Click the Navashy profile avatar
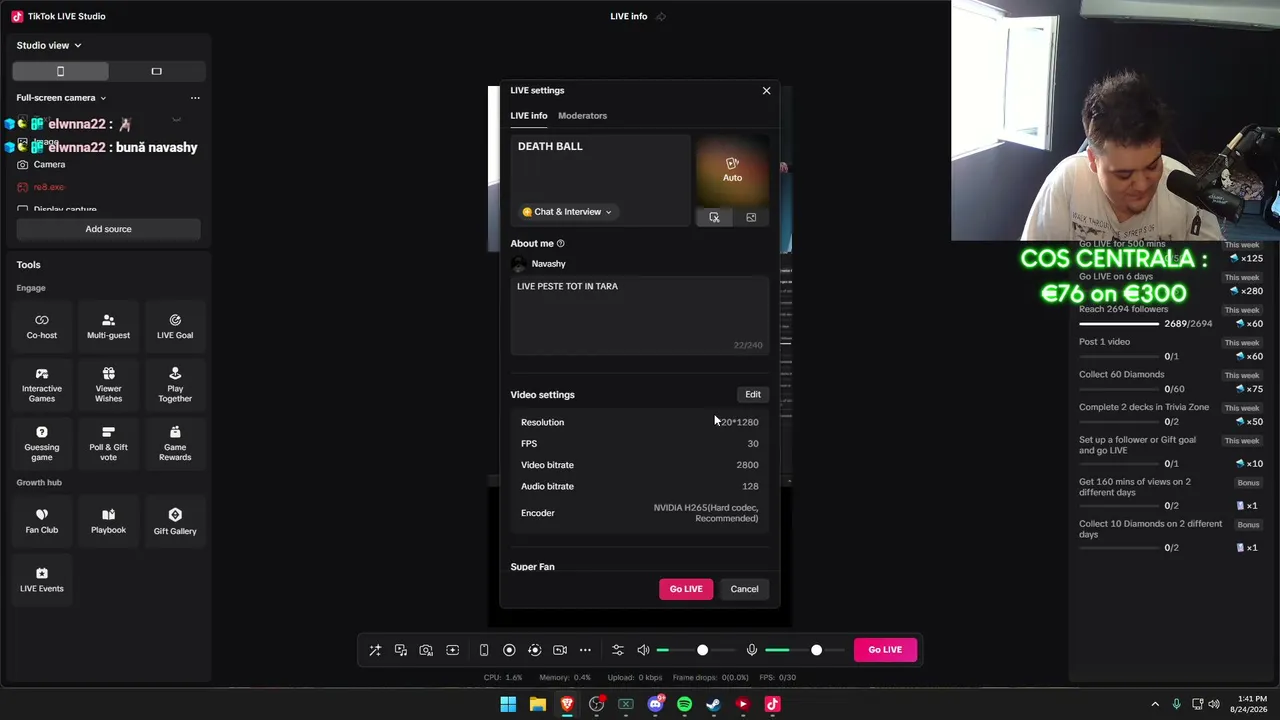Image resolution: width=1280 pixels, height=720 pixels. pos(519,264)
